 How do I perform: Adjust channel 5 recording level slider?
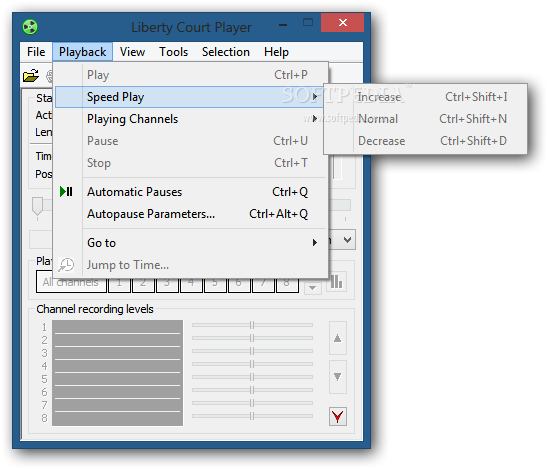252,377
